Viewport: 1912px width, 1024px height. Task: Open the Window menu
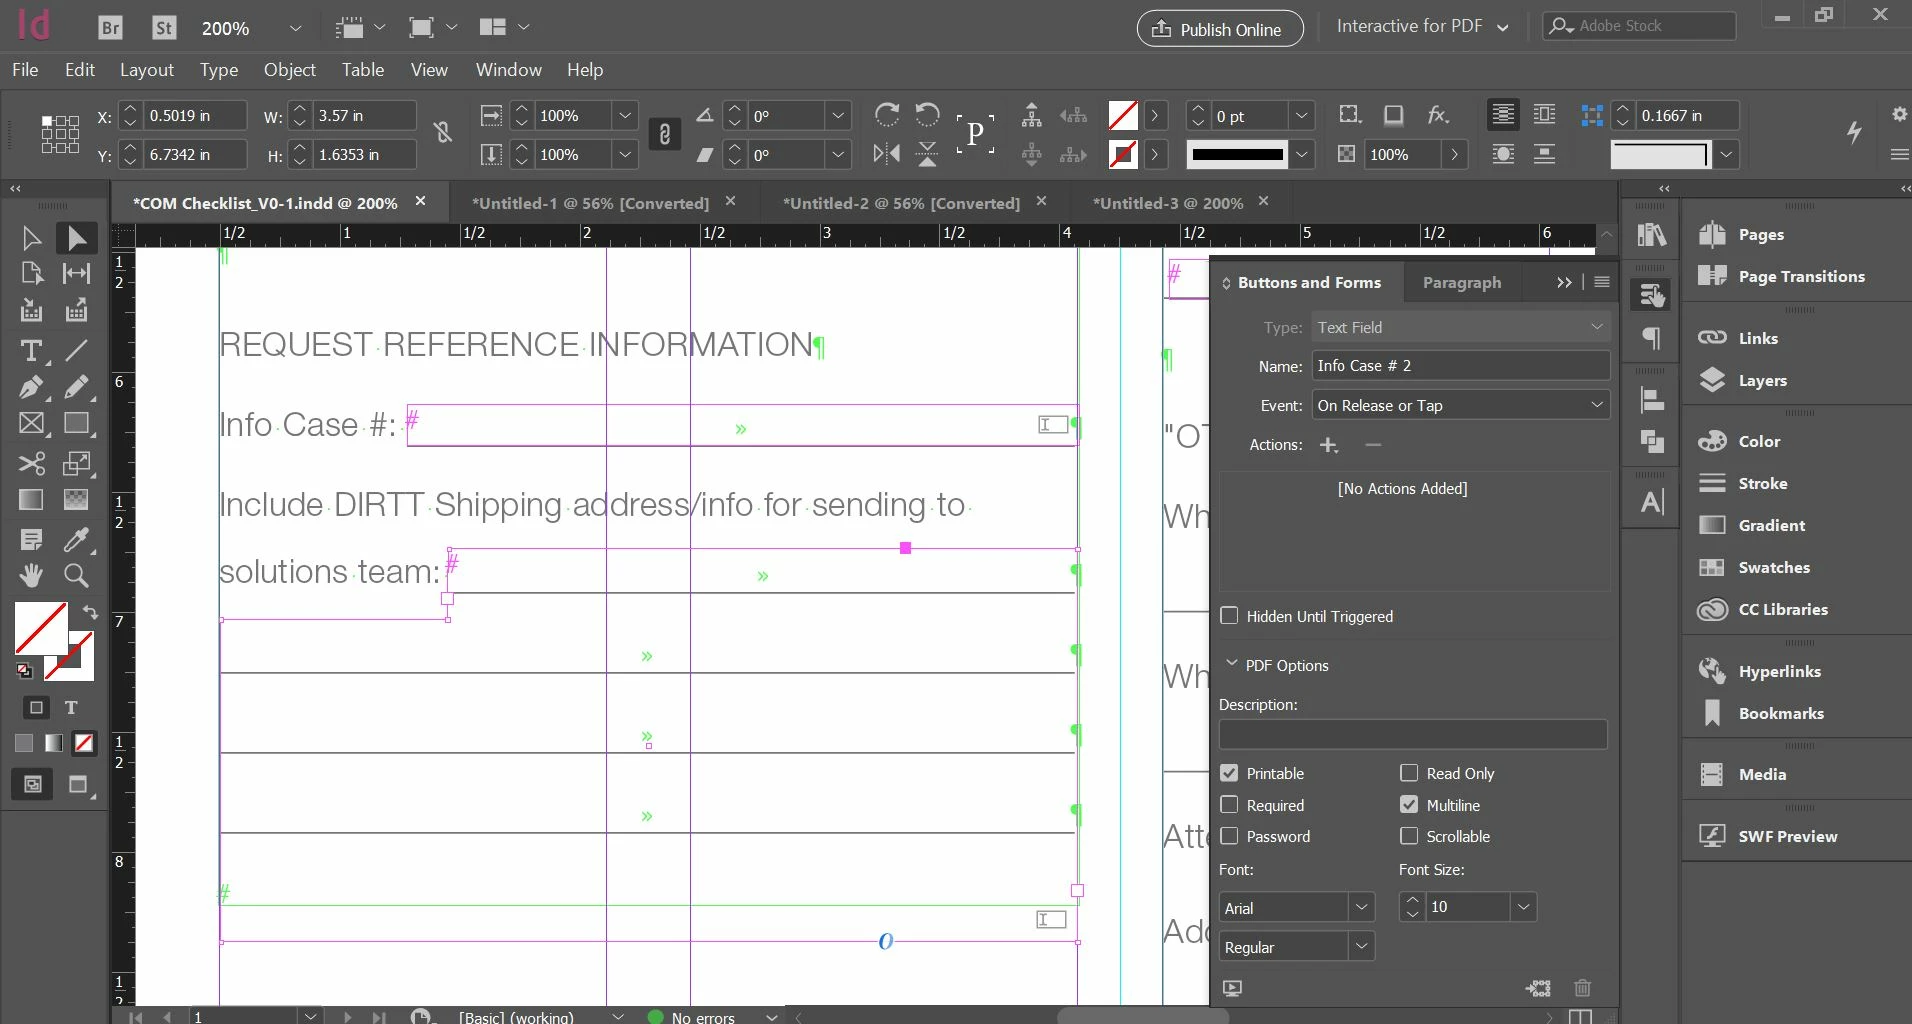coord(509,70)
